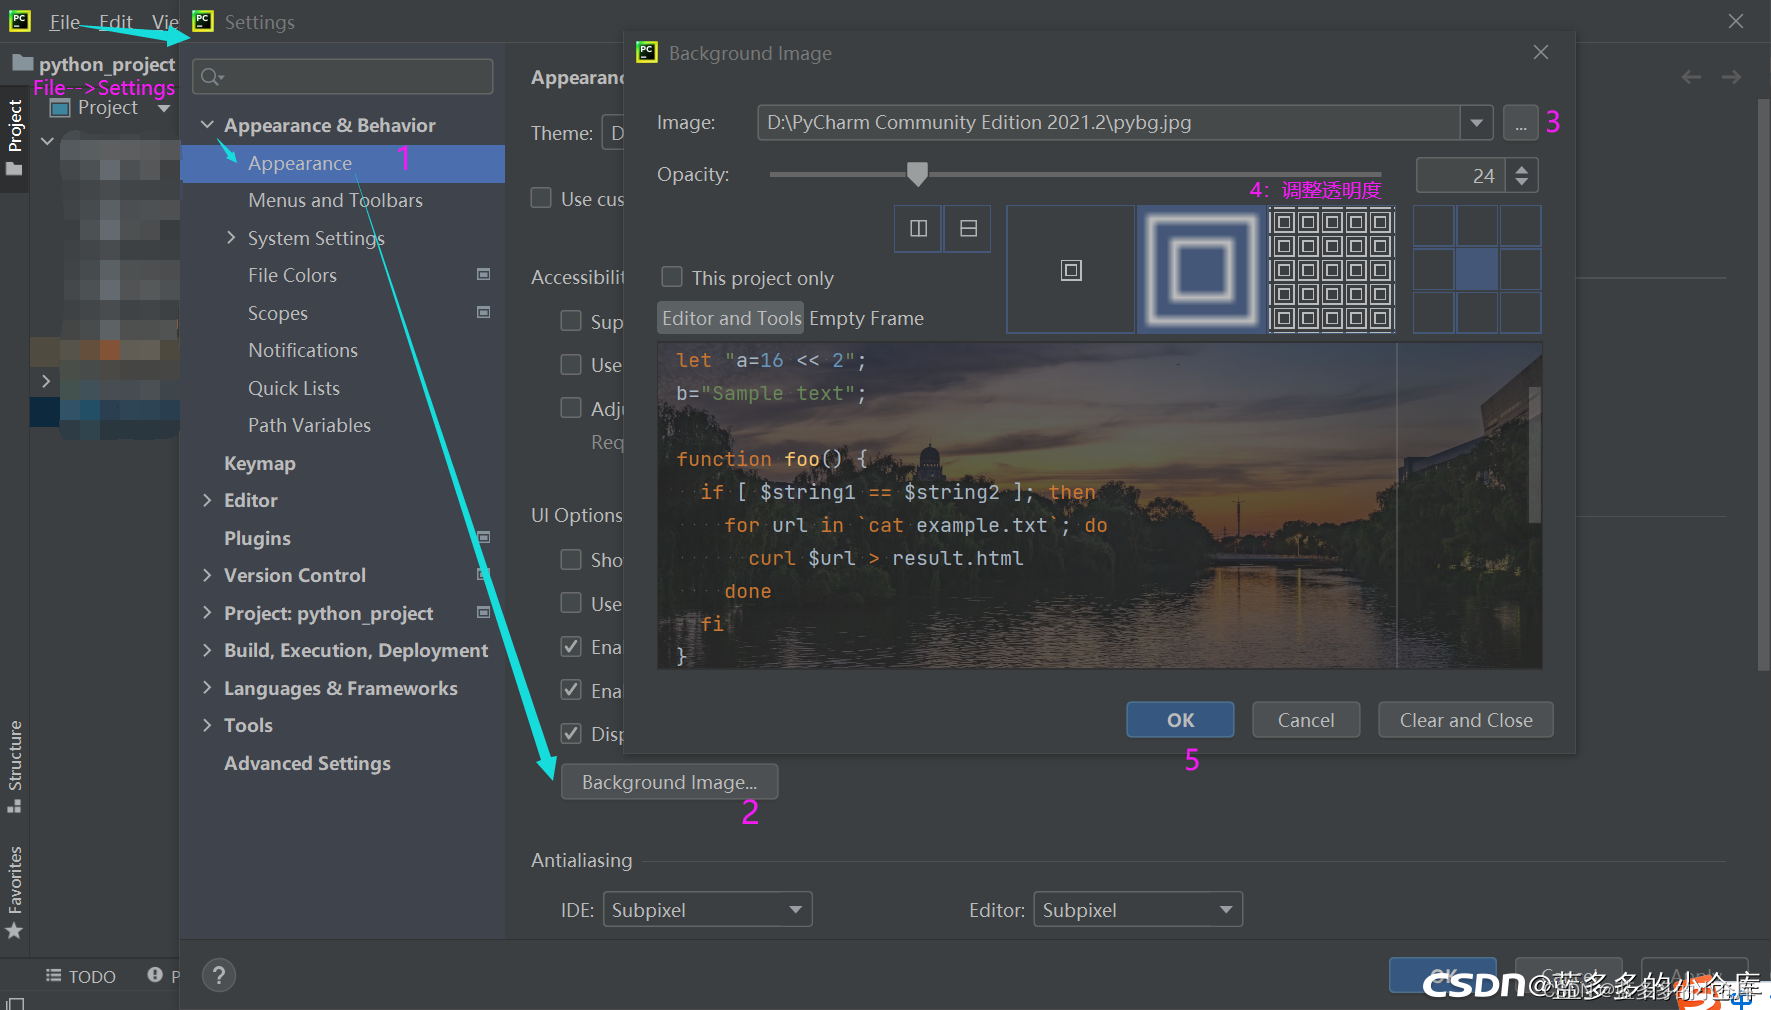
Task: Set image anchor to bottom-right cell
Action: [x=1520, y=313]
